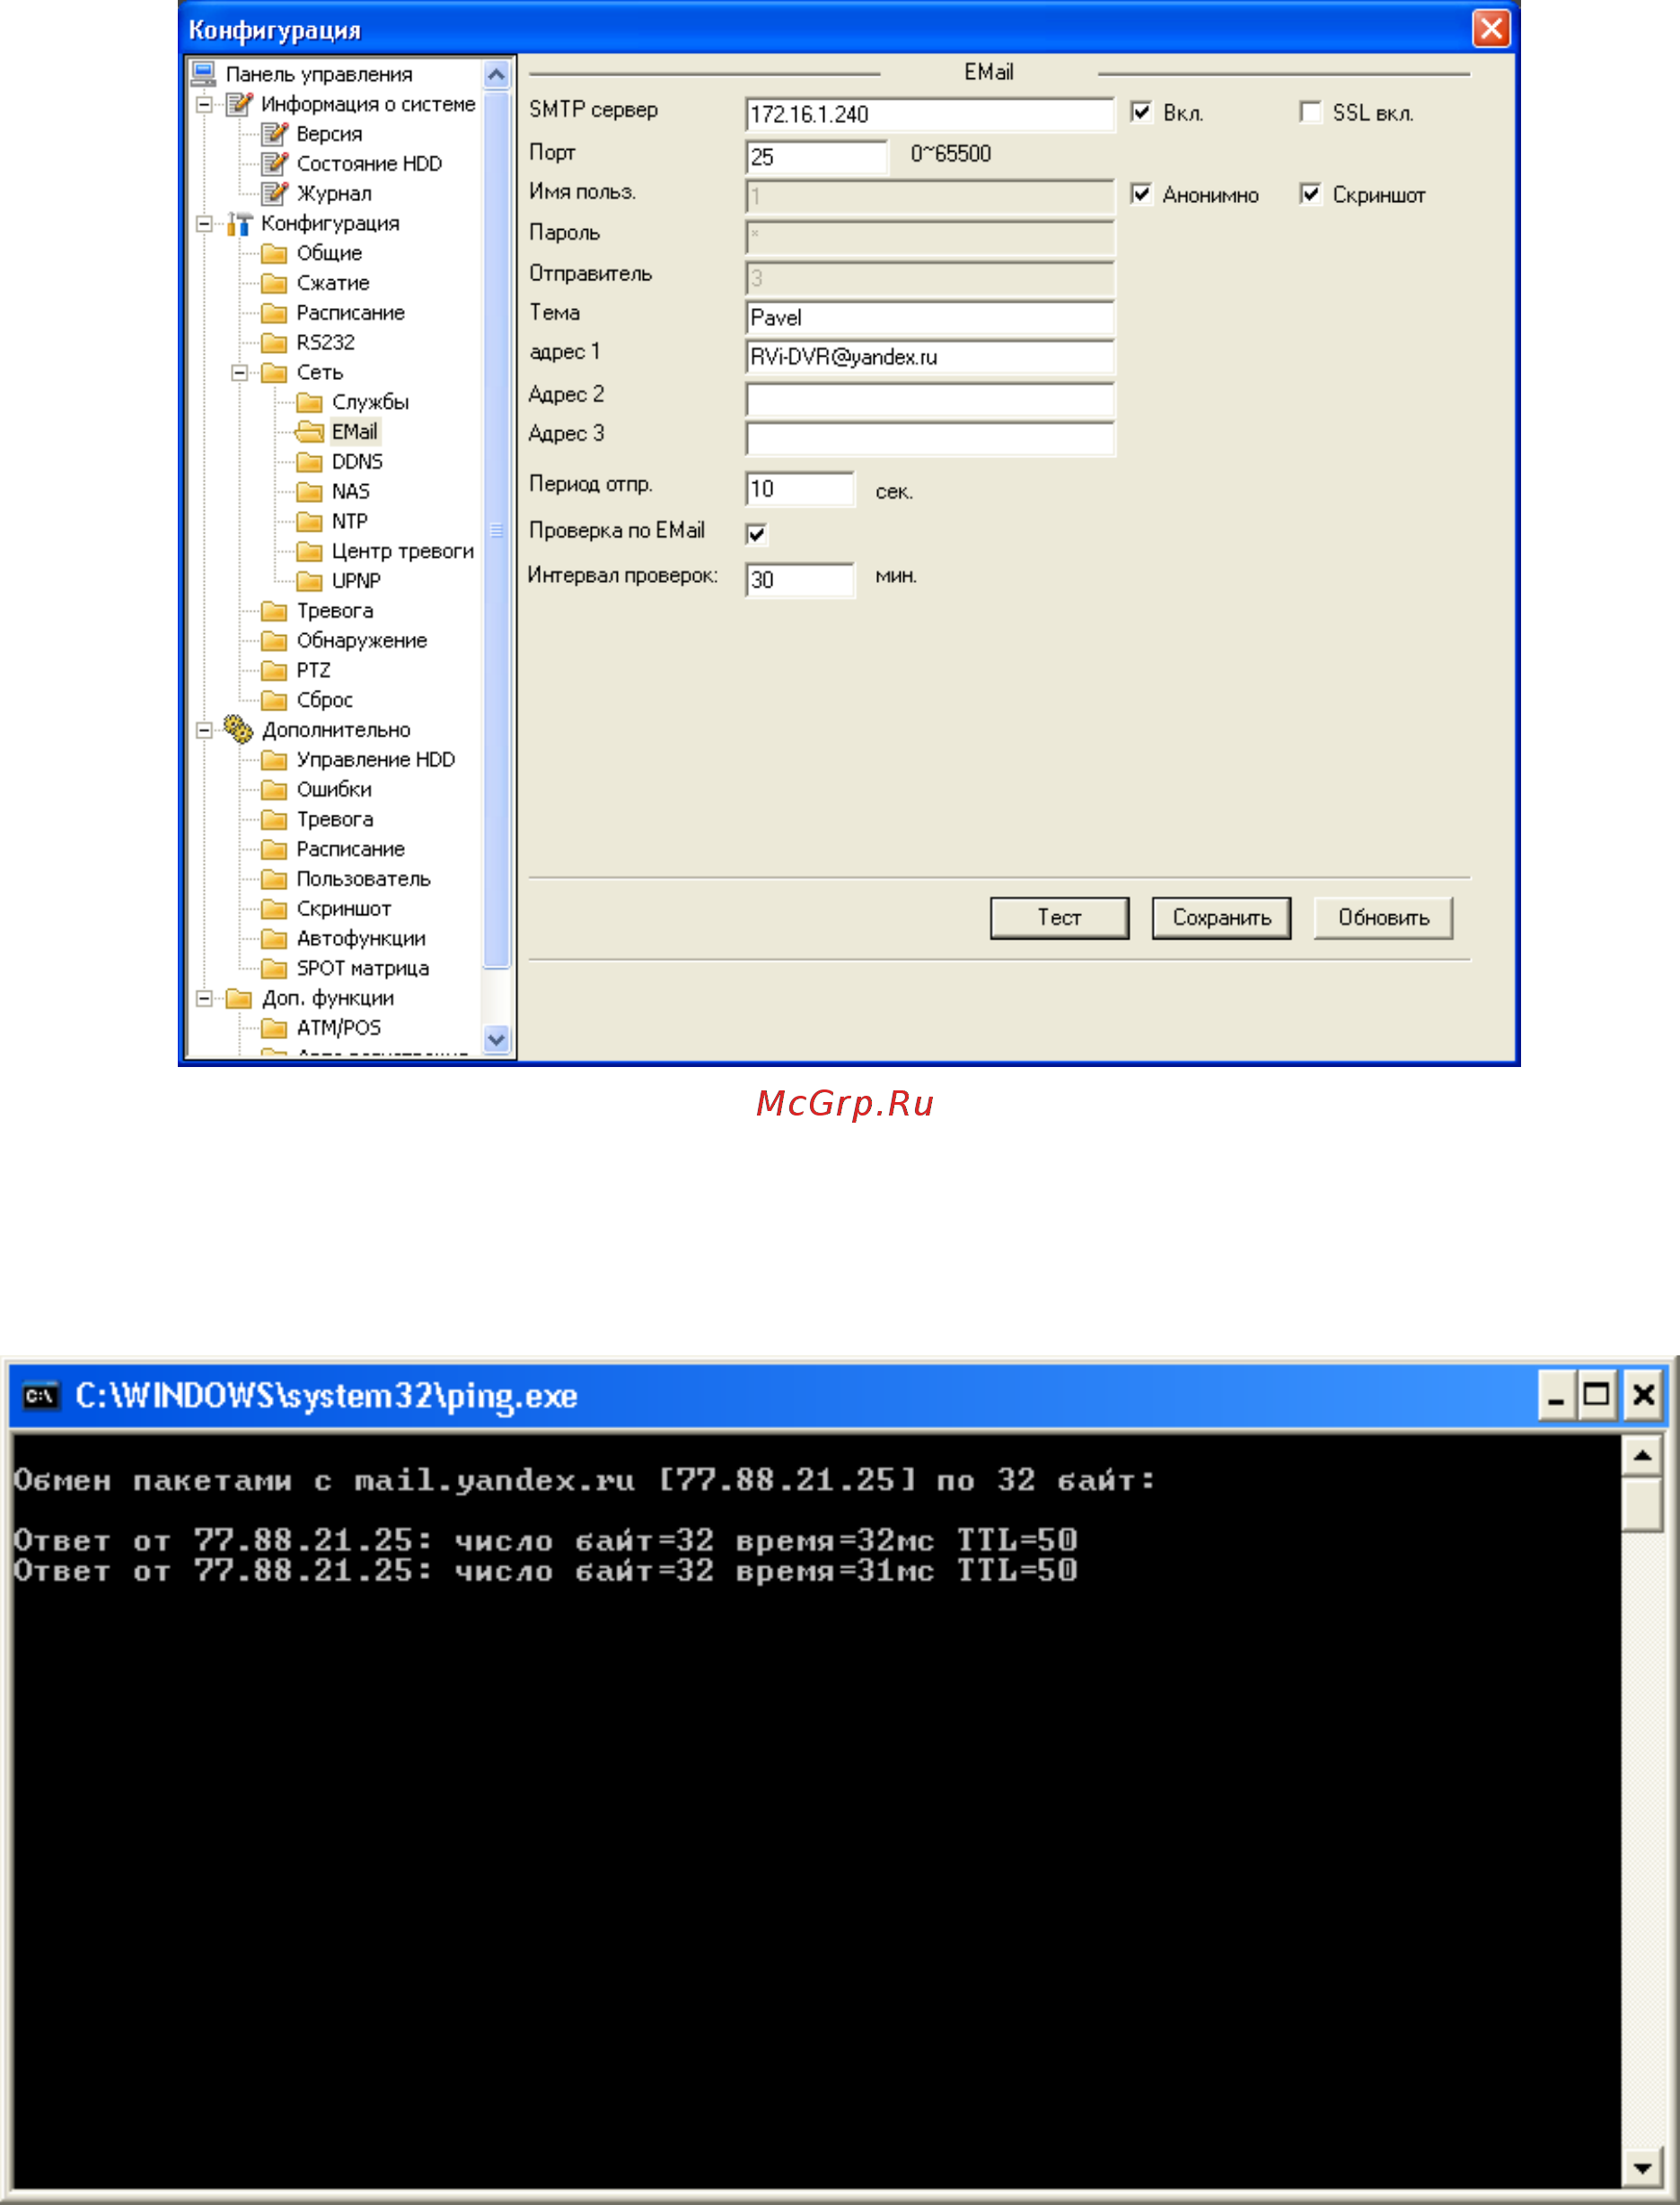The image size is (1680, 2205).
Task: Click the tree panel scroll down arrow
Action: coord(496,1039)
